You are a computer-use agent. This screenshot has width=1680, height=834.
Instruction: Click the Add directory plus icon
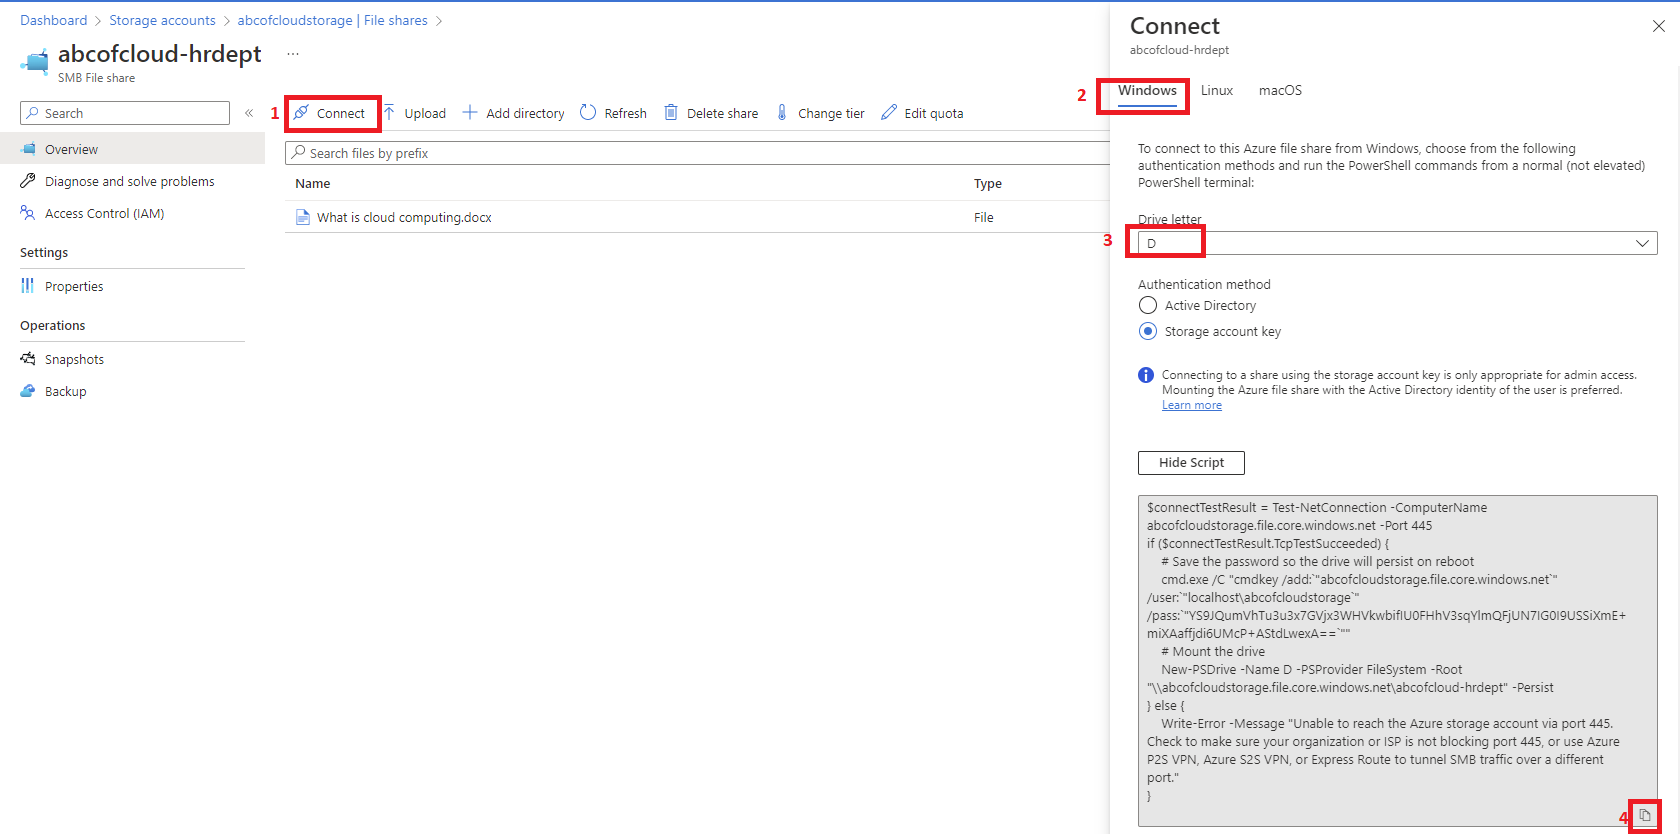pos(470,113)
